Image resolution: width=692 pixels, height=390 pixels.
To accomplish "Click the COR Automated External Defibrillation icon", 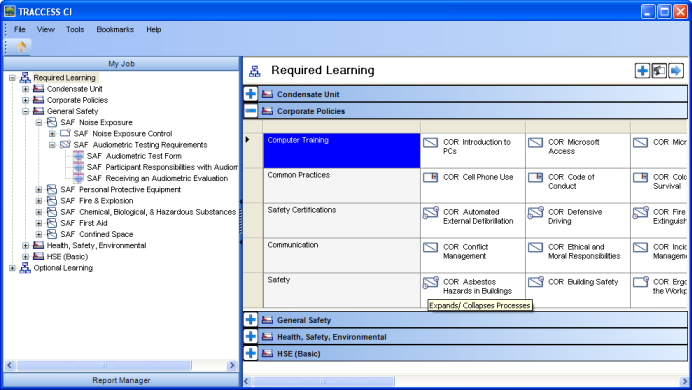I will click(x=431, y=212).
